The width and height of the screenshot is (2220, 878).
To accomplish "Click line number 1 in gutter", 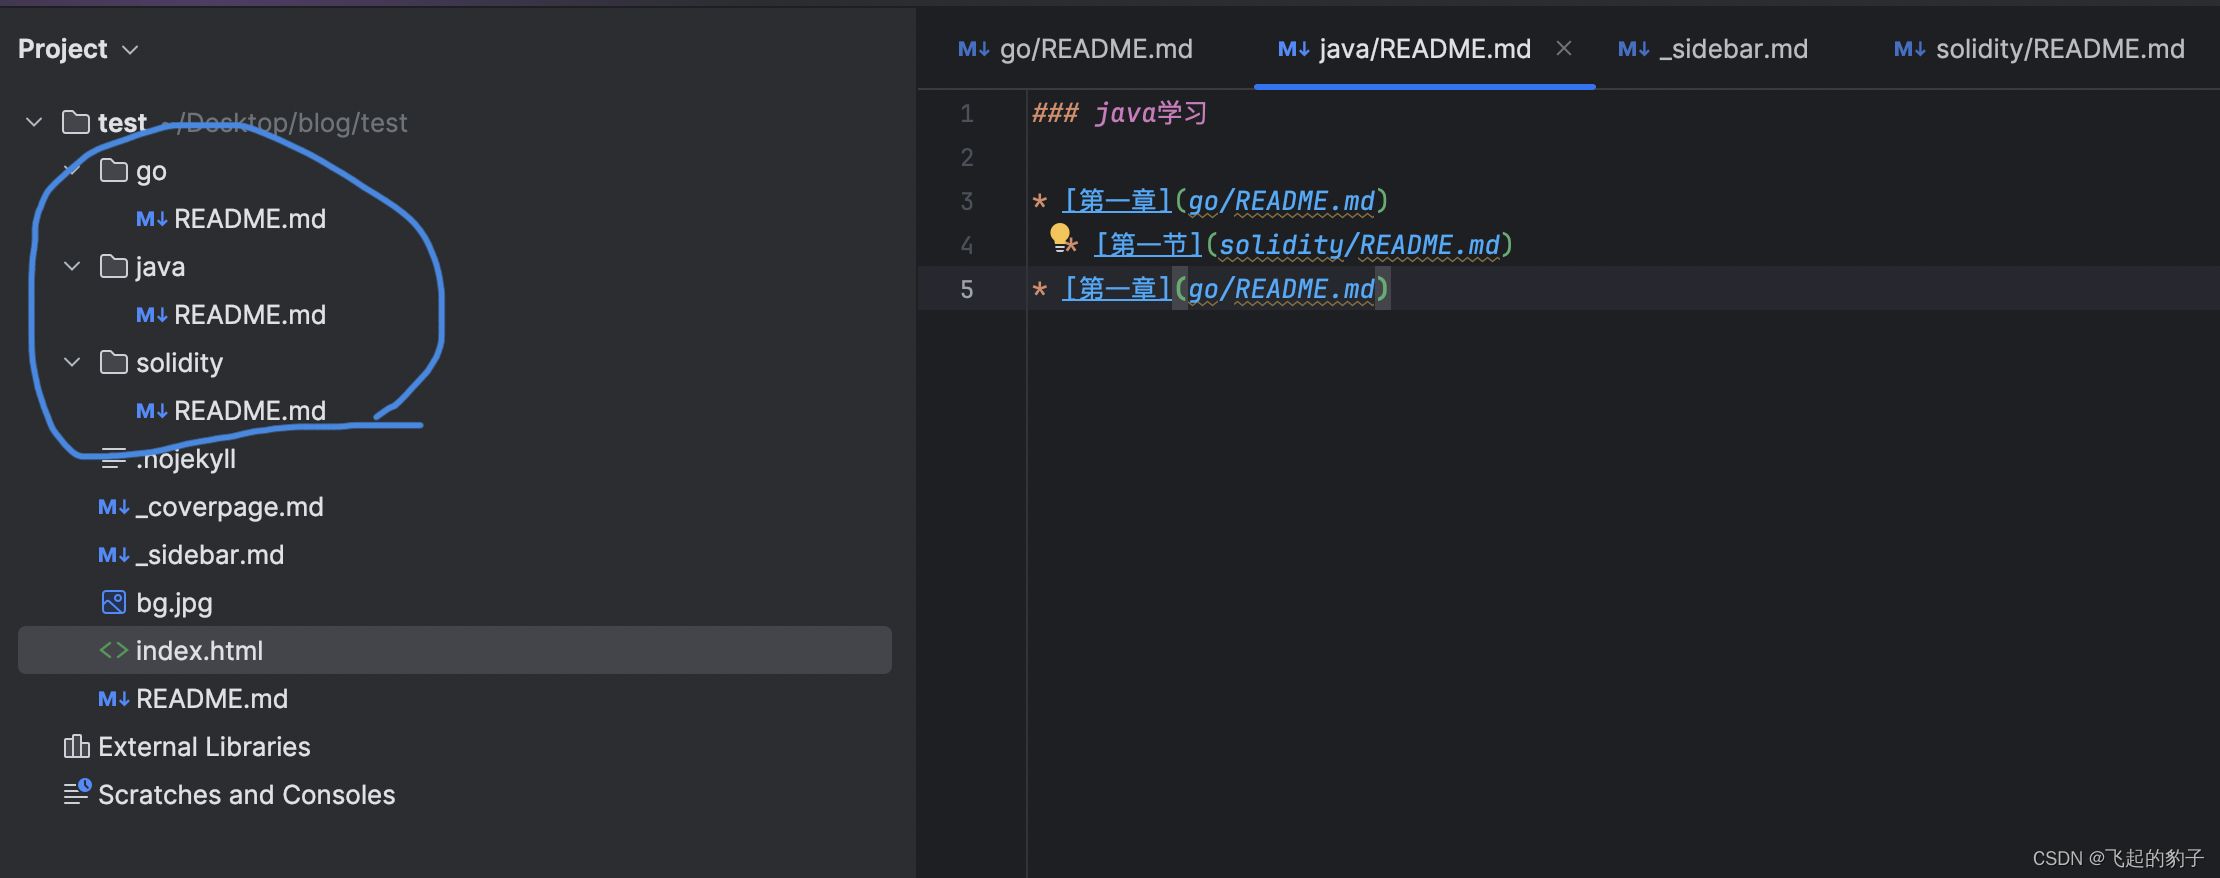I will pyautogui.click(x=967, y=113).
